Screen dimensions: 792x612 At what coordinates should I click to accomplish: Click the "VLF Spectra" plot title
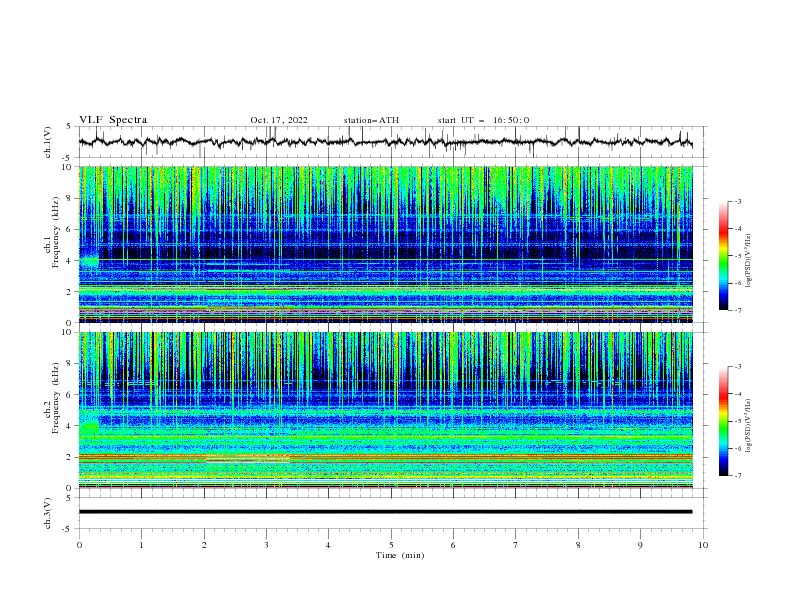(113, 120)
